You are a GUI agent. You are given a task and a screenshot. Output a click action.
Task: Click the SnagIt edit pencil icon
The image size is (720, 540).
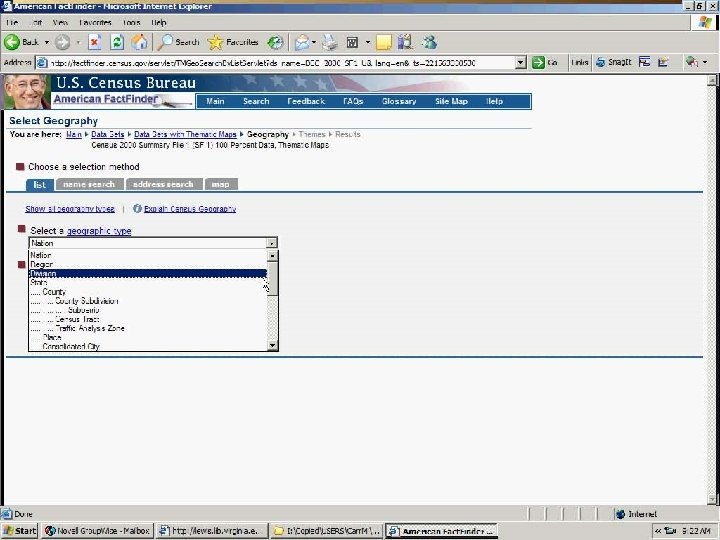663,62
